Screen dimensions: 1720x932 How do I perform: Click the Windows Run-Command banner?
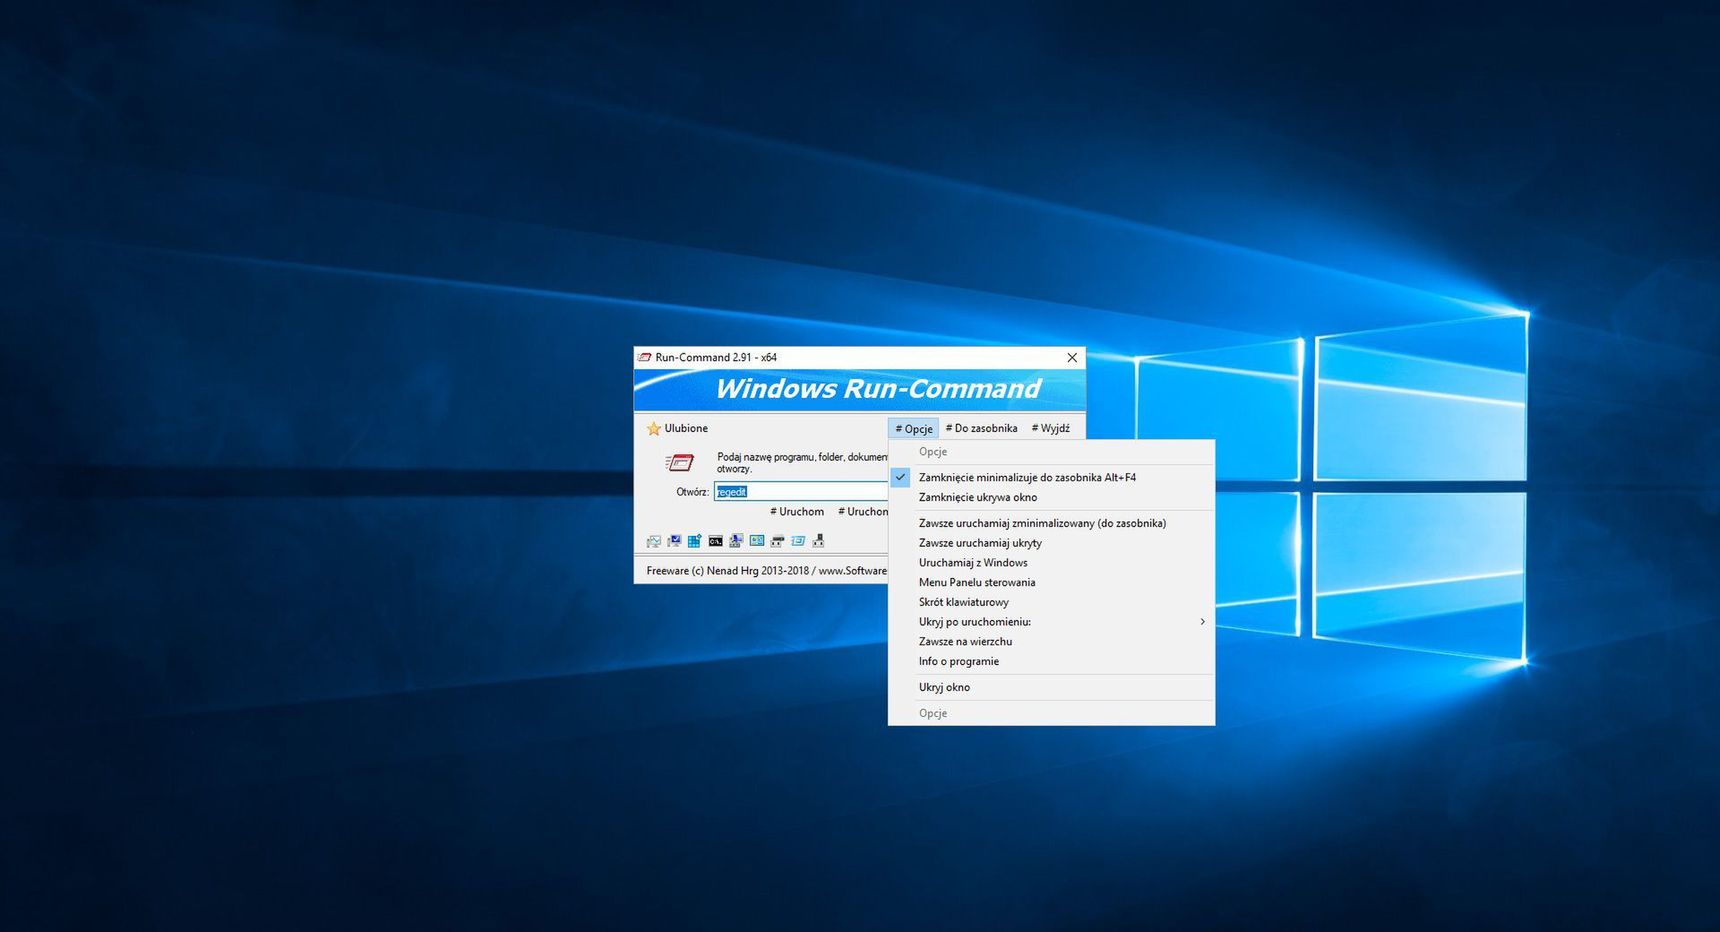pos(860,389)
